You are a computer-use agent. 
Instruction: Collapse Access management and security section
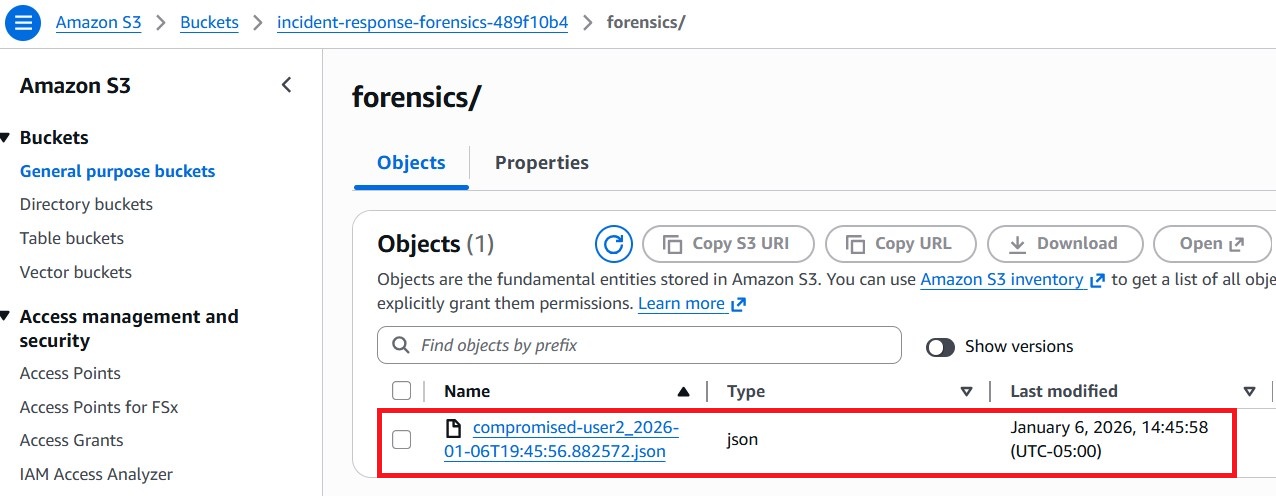[5, 317]
